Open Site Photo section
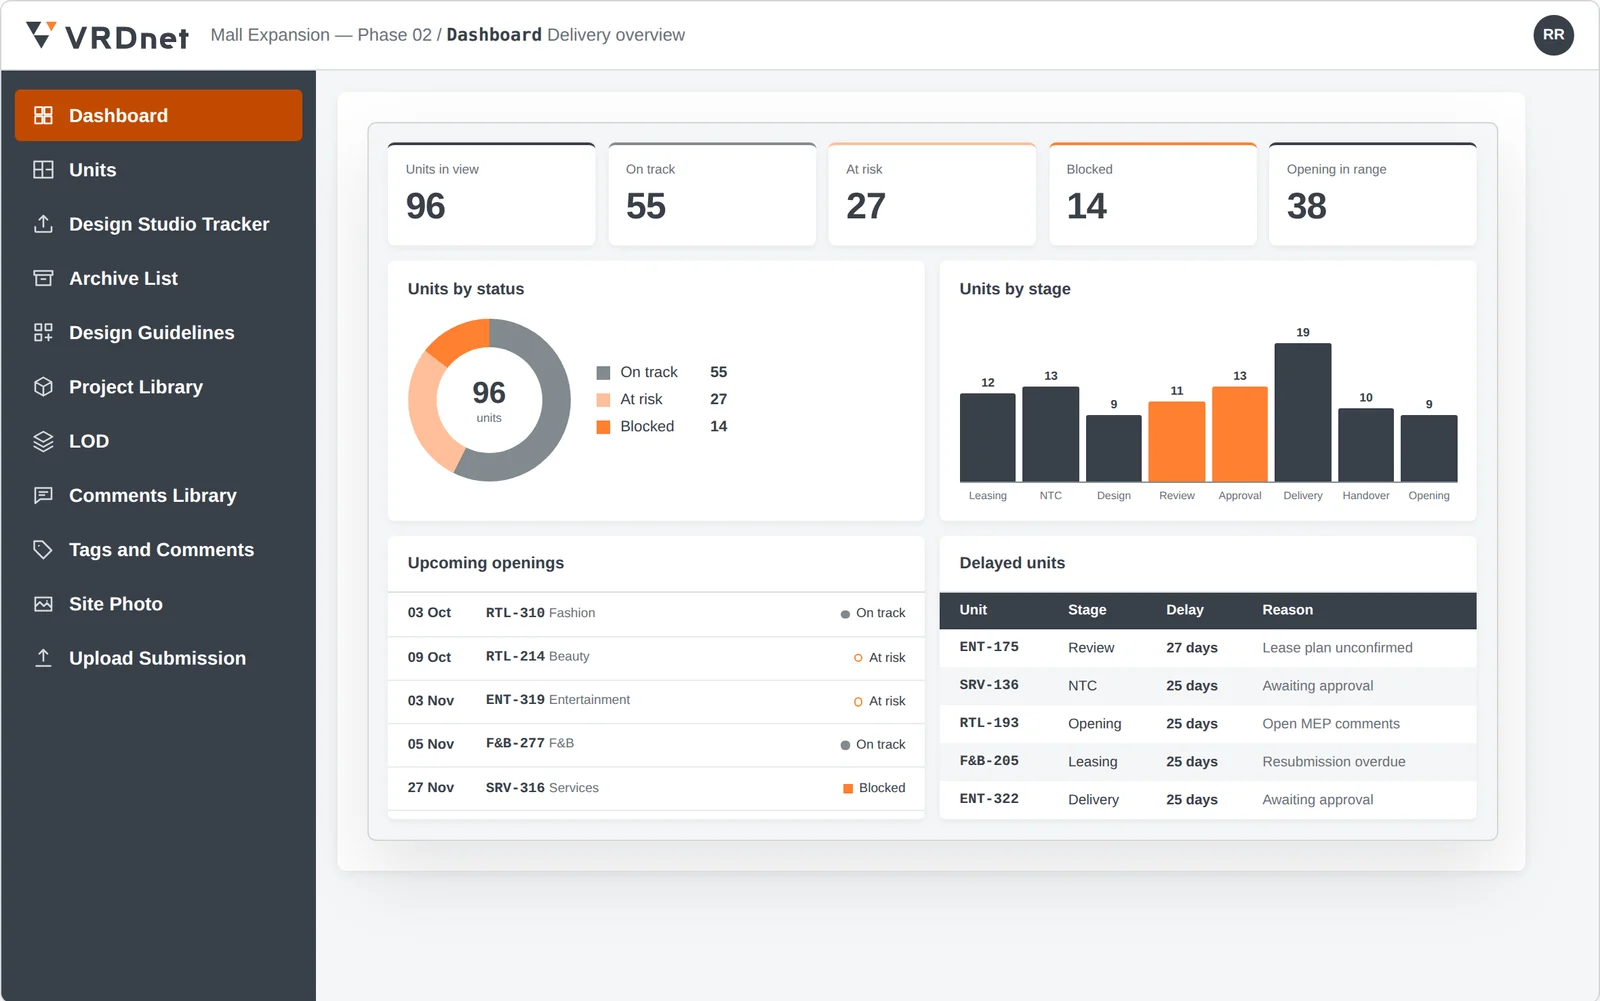1600x1001 pixels. click(158, 604)
